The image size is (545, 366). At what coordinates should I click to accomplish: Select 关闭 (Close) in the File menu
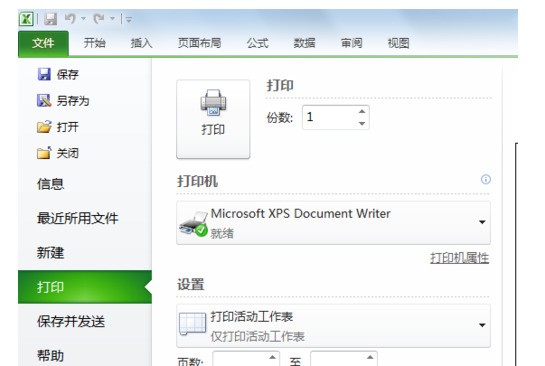pos(58,153)
